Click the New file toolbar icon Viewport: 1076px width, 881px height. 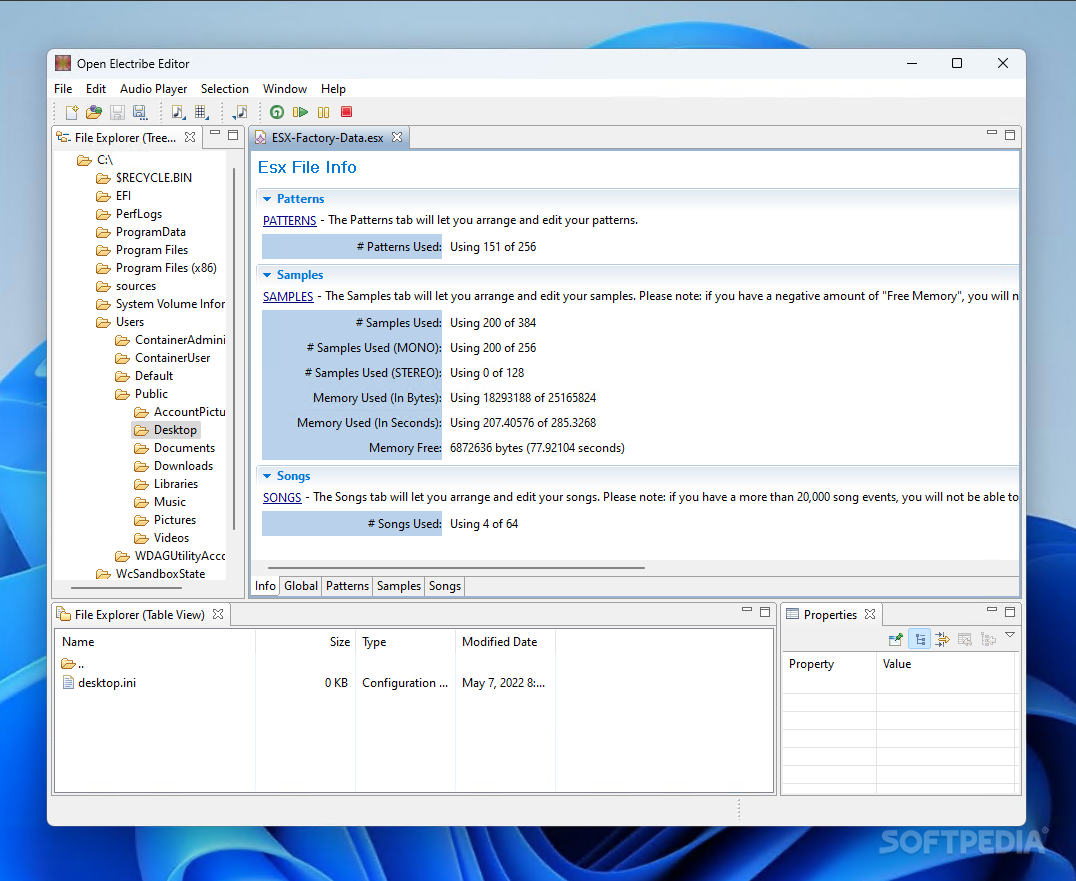pyautogui.click(x=71, y=112)
